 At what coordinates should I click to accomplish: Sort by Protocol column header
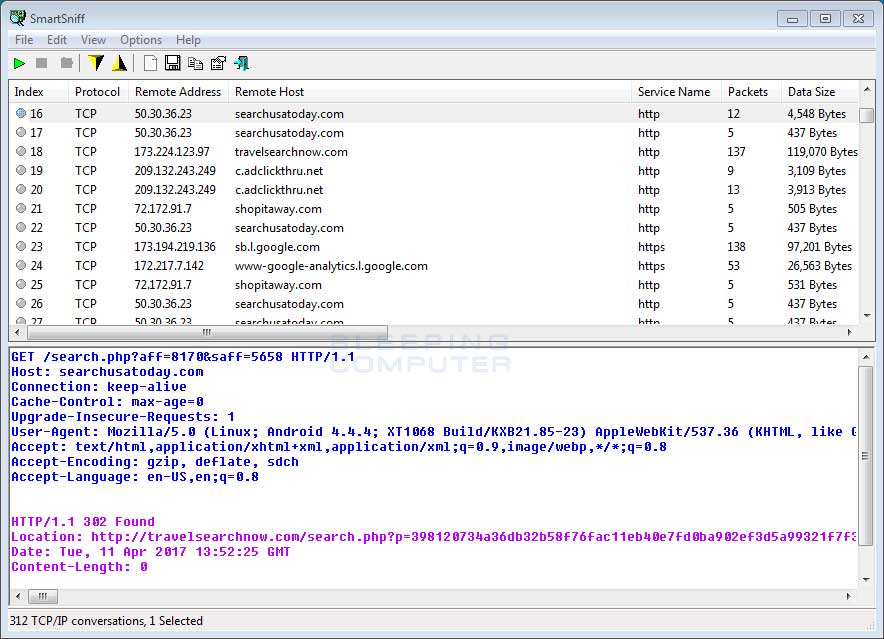(98, 92)
